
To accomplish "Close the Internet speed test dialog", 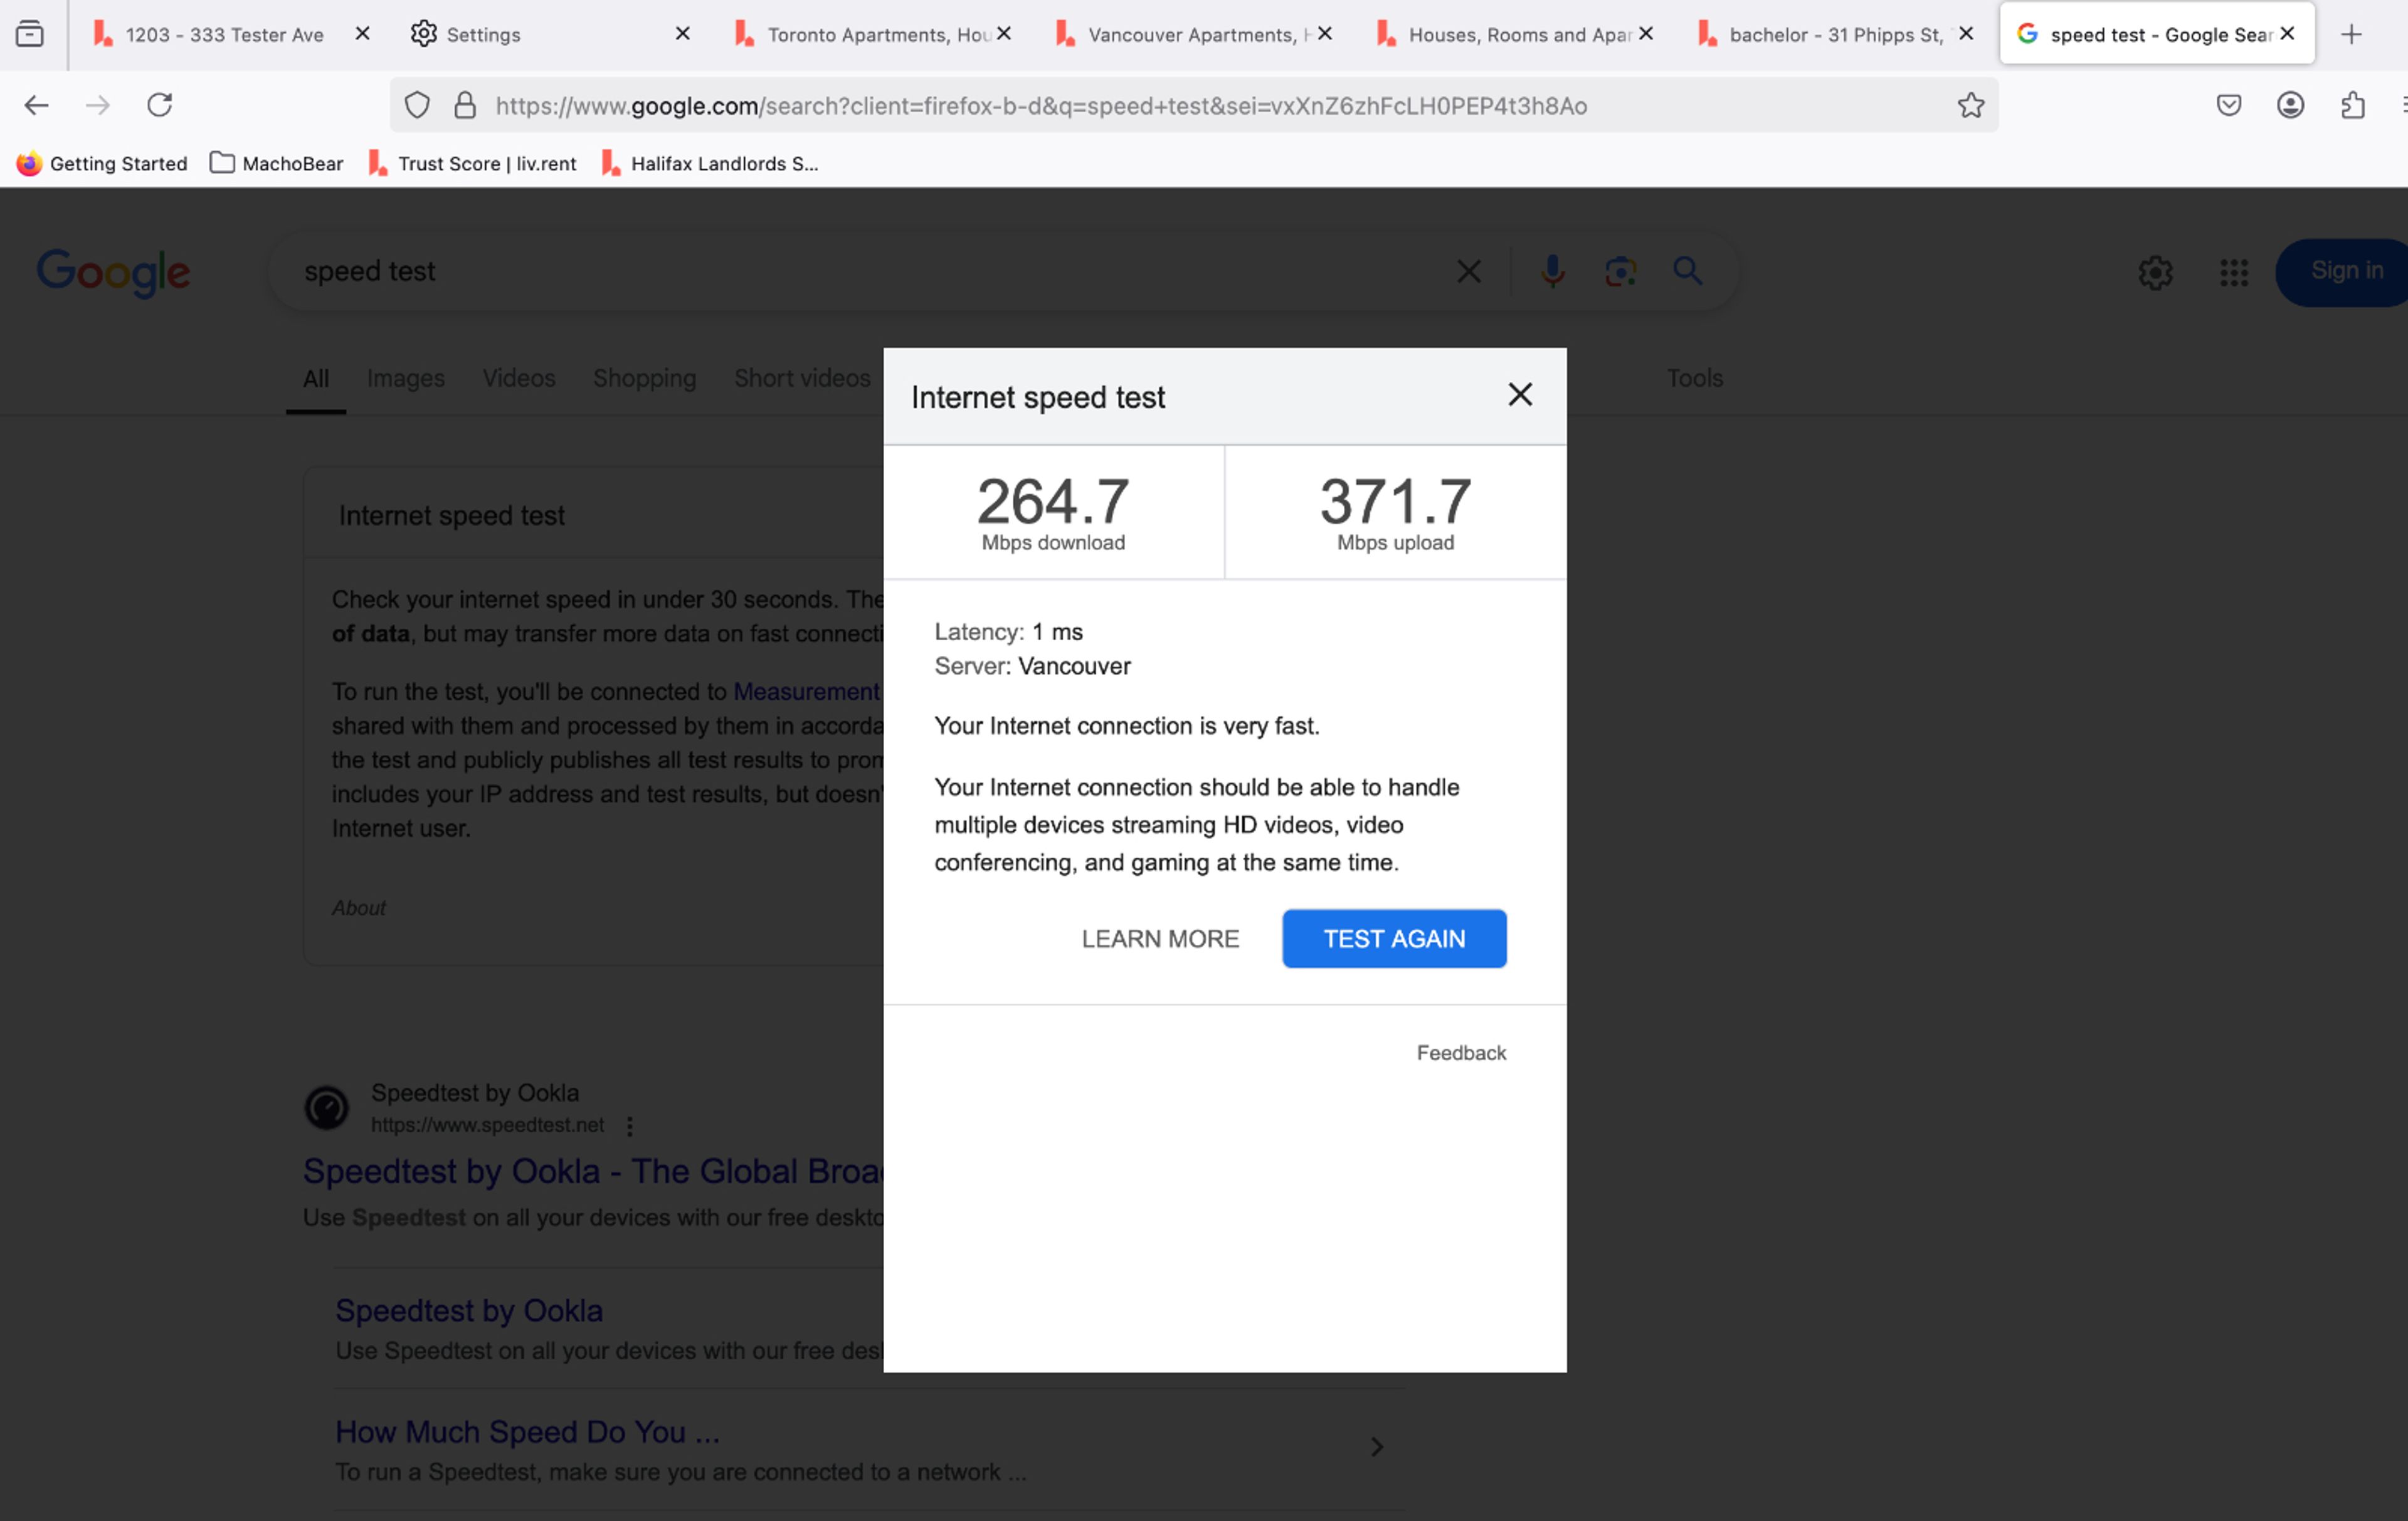I will [x=1519, y=395].
